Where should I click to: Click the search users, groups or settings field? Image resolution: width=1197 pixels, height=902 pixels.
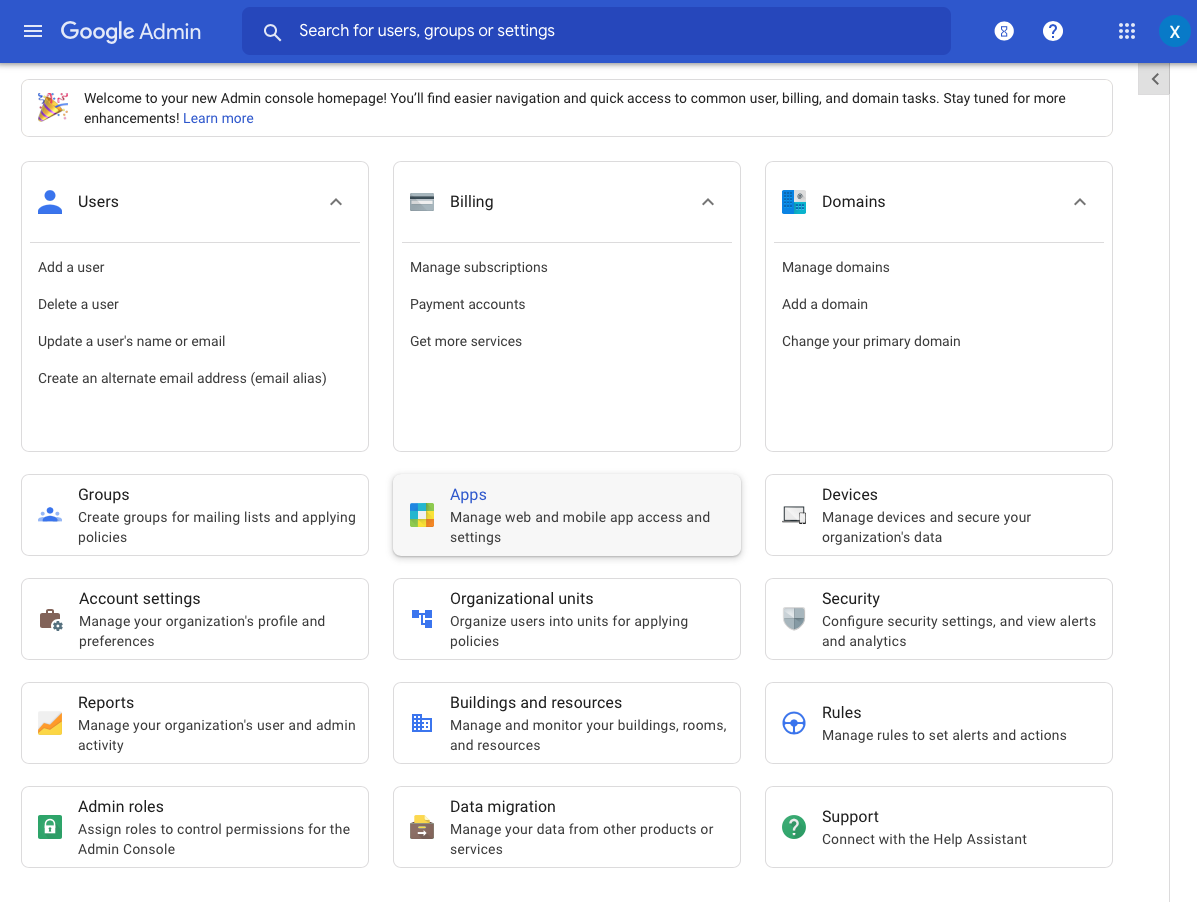[596, 31]
